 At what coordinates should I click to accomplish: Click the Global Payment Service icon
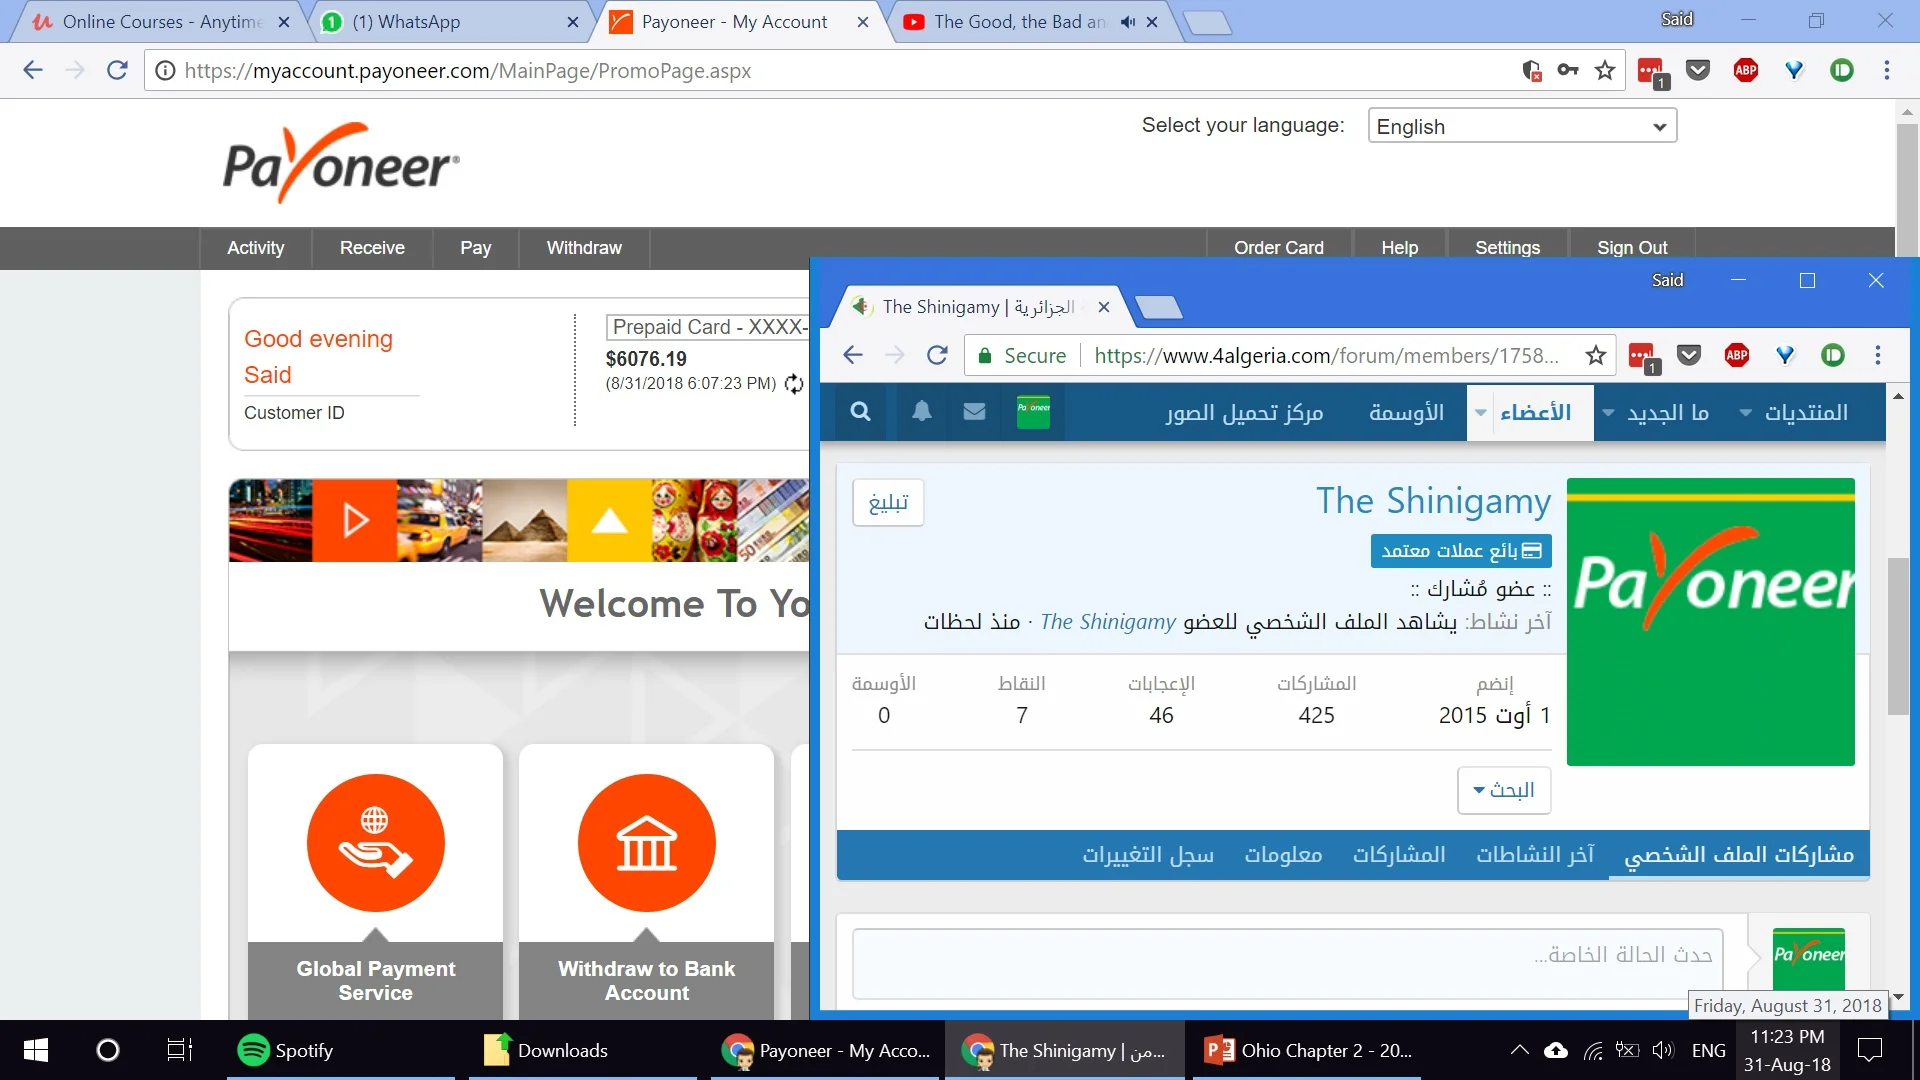375,843
